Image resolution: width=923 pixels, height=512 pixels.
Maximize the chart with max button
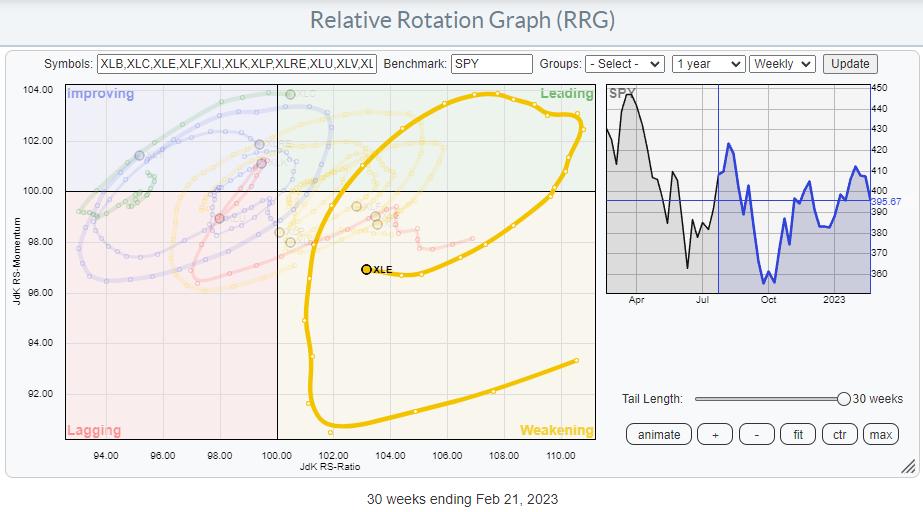(x=881, y=434)
